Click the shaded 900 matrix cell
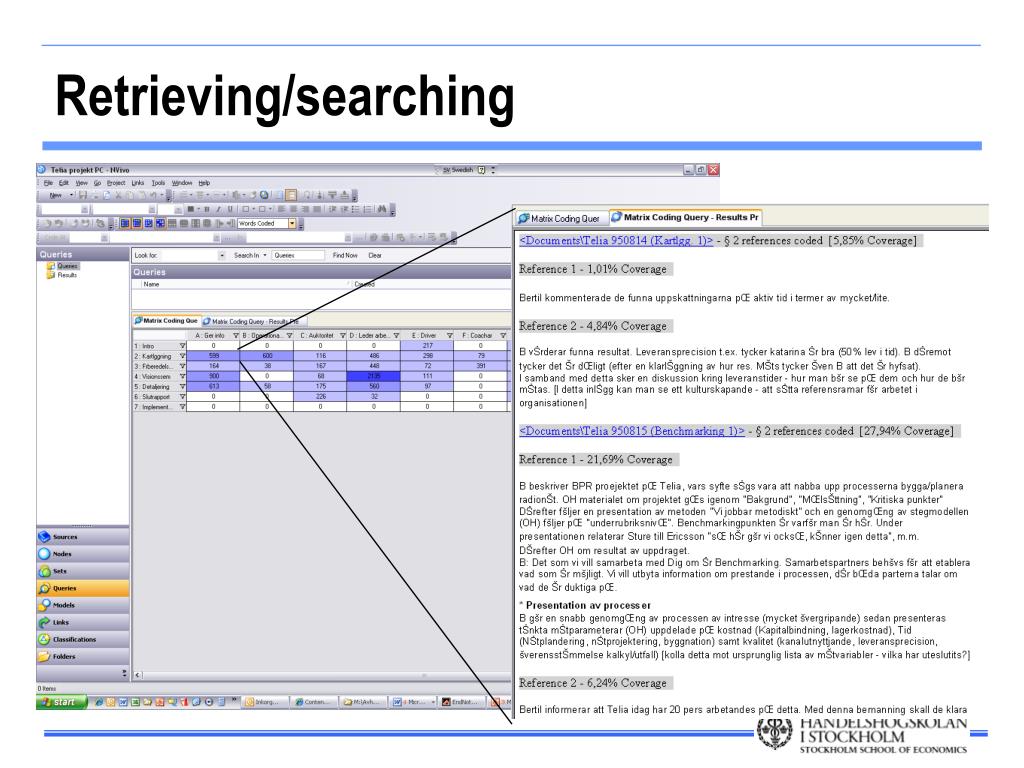The height and width of the screenshot is (768, 1024). [x=214, y=376]
